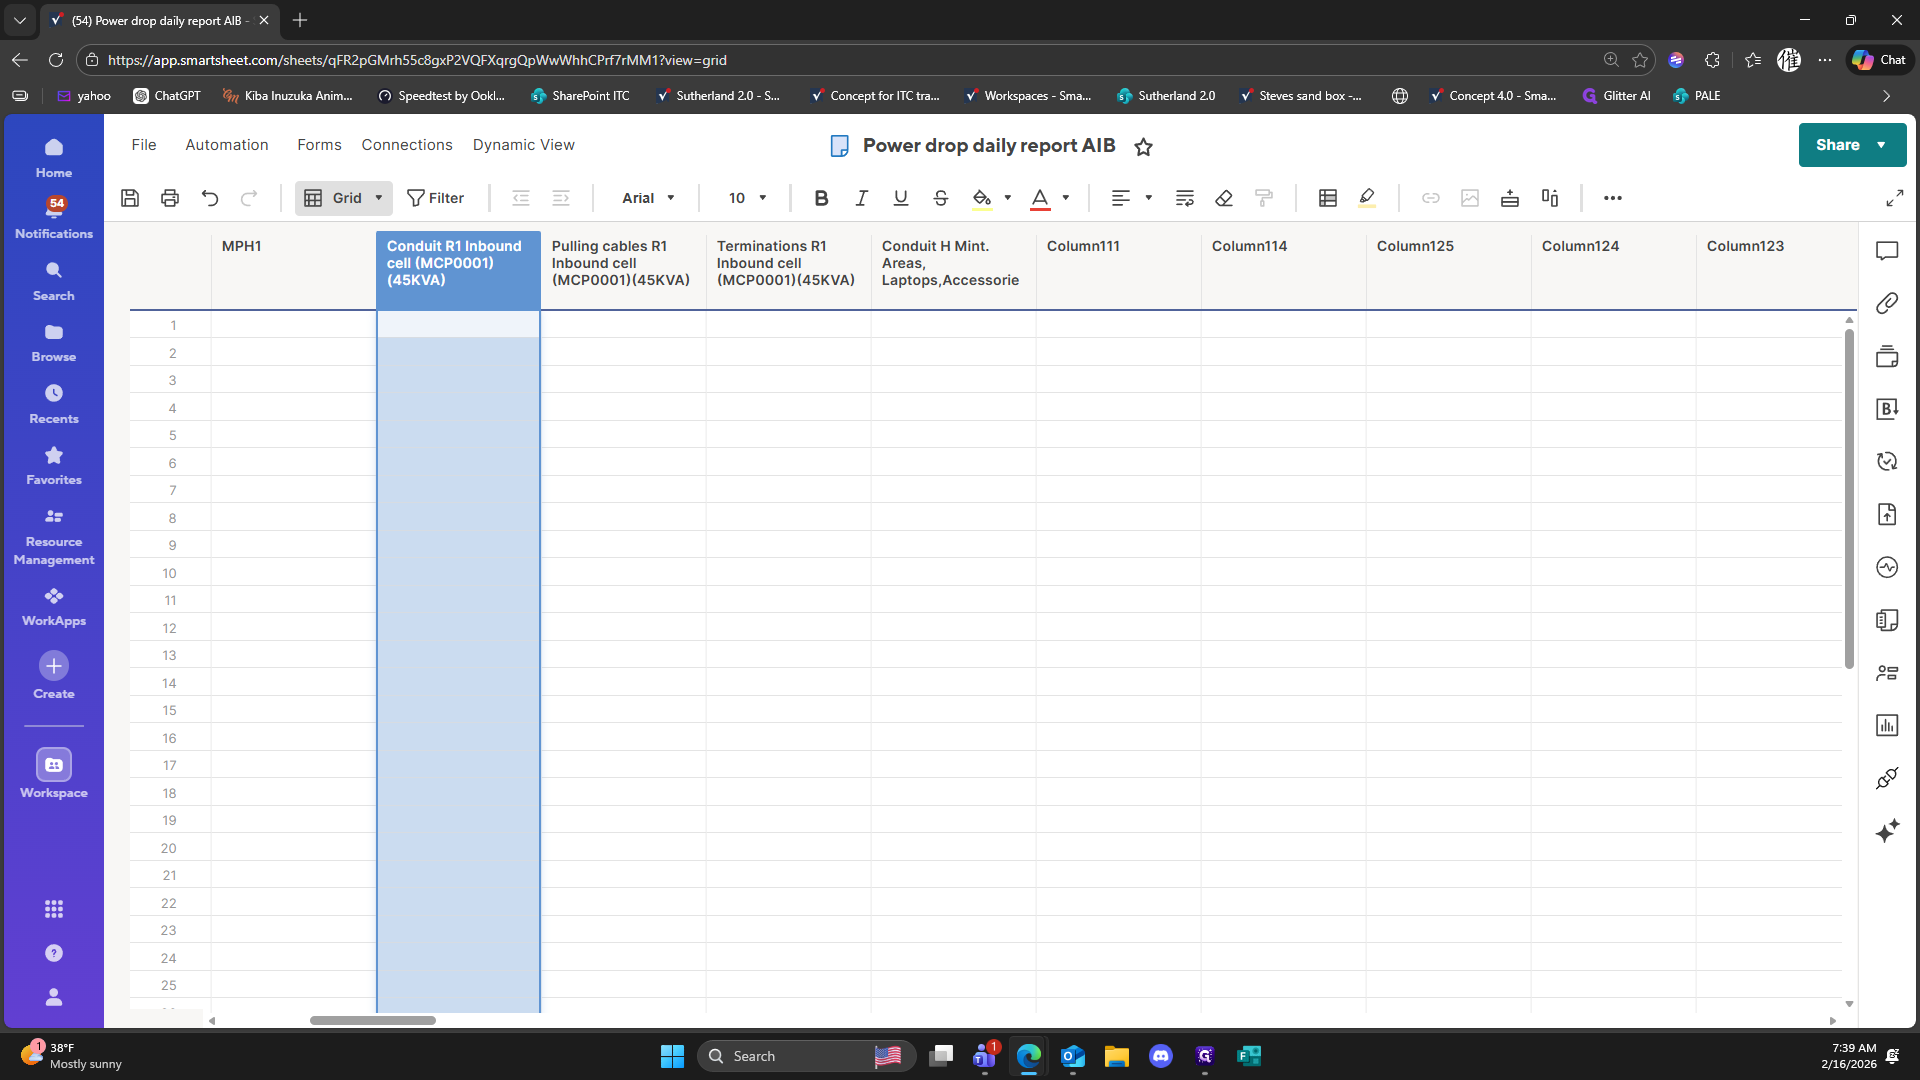This screenshot has width=1920, height=1080.
Task: Click the Save icon in toolbar
Action: point(130,198)
